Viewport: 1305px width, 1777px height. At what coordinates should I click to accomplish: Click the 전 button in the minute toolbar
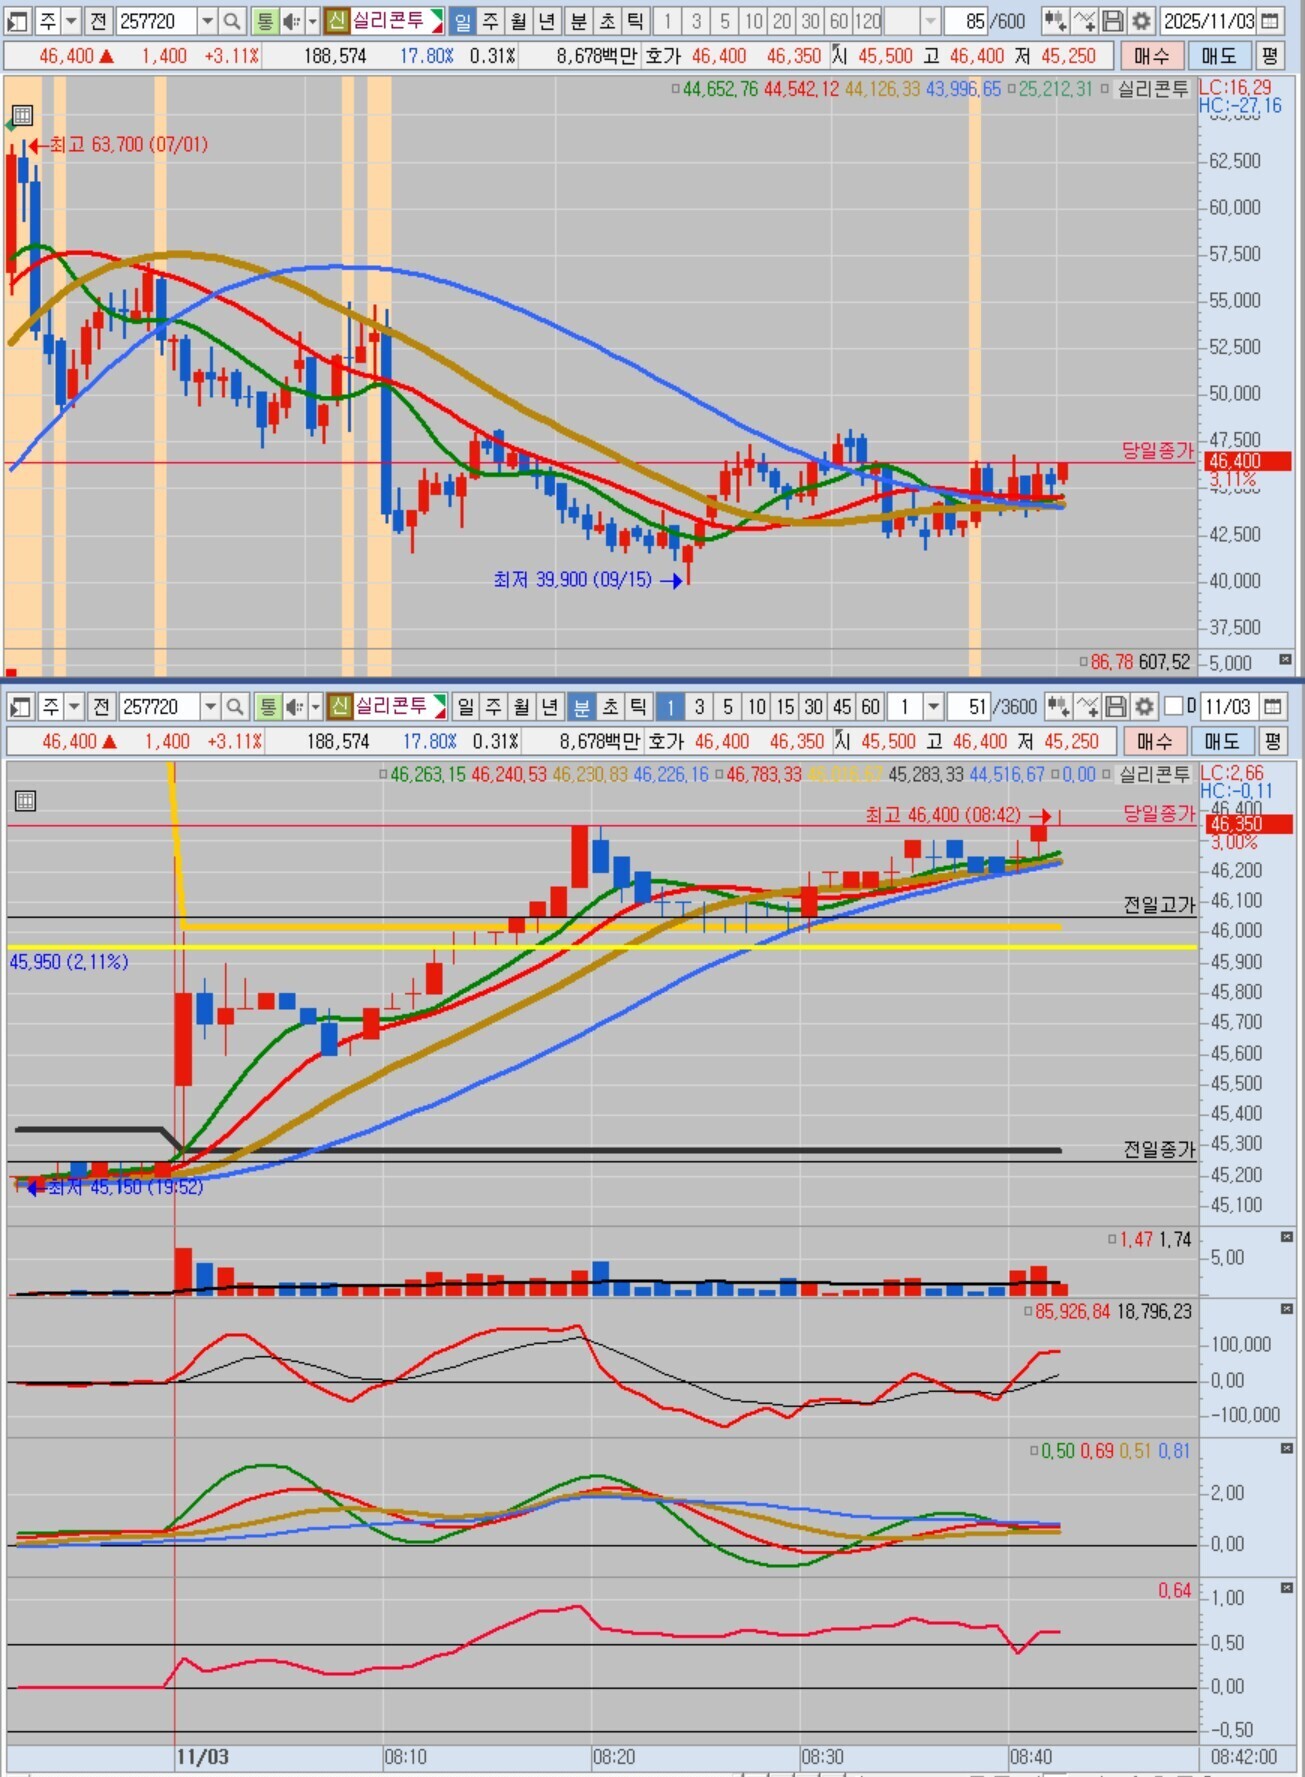pyautogui.click(x=100, y=707)
